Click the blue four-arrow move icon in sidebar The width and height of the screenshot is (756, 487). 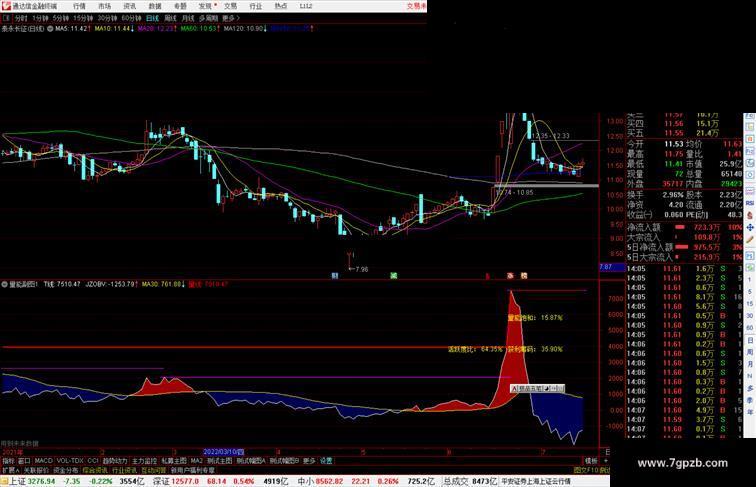click(750, 227)
